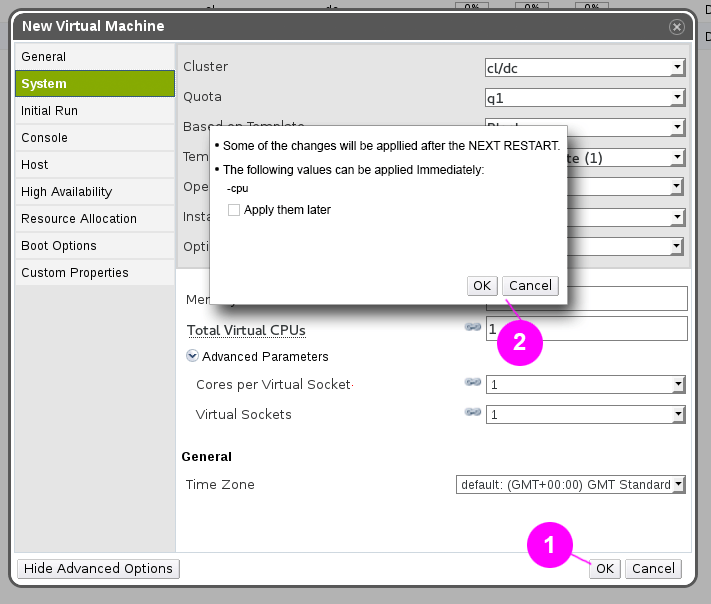The height and width of the screenshot is (604, 711).
Task: Click link icon beside Virtual Sockets
Action: 473,412
